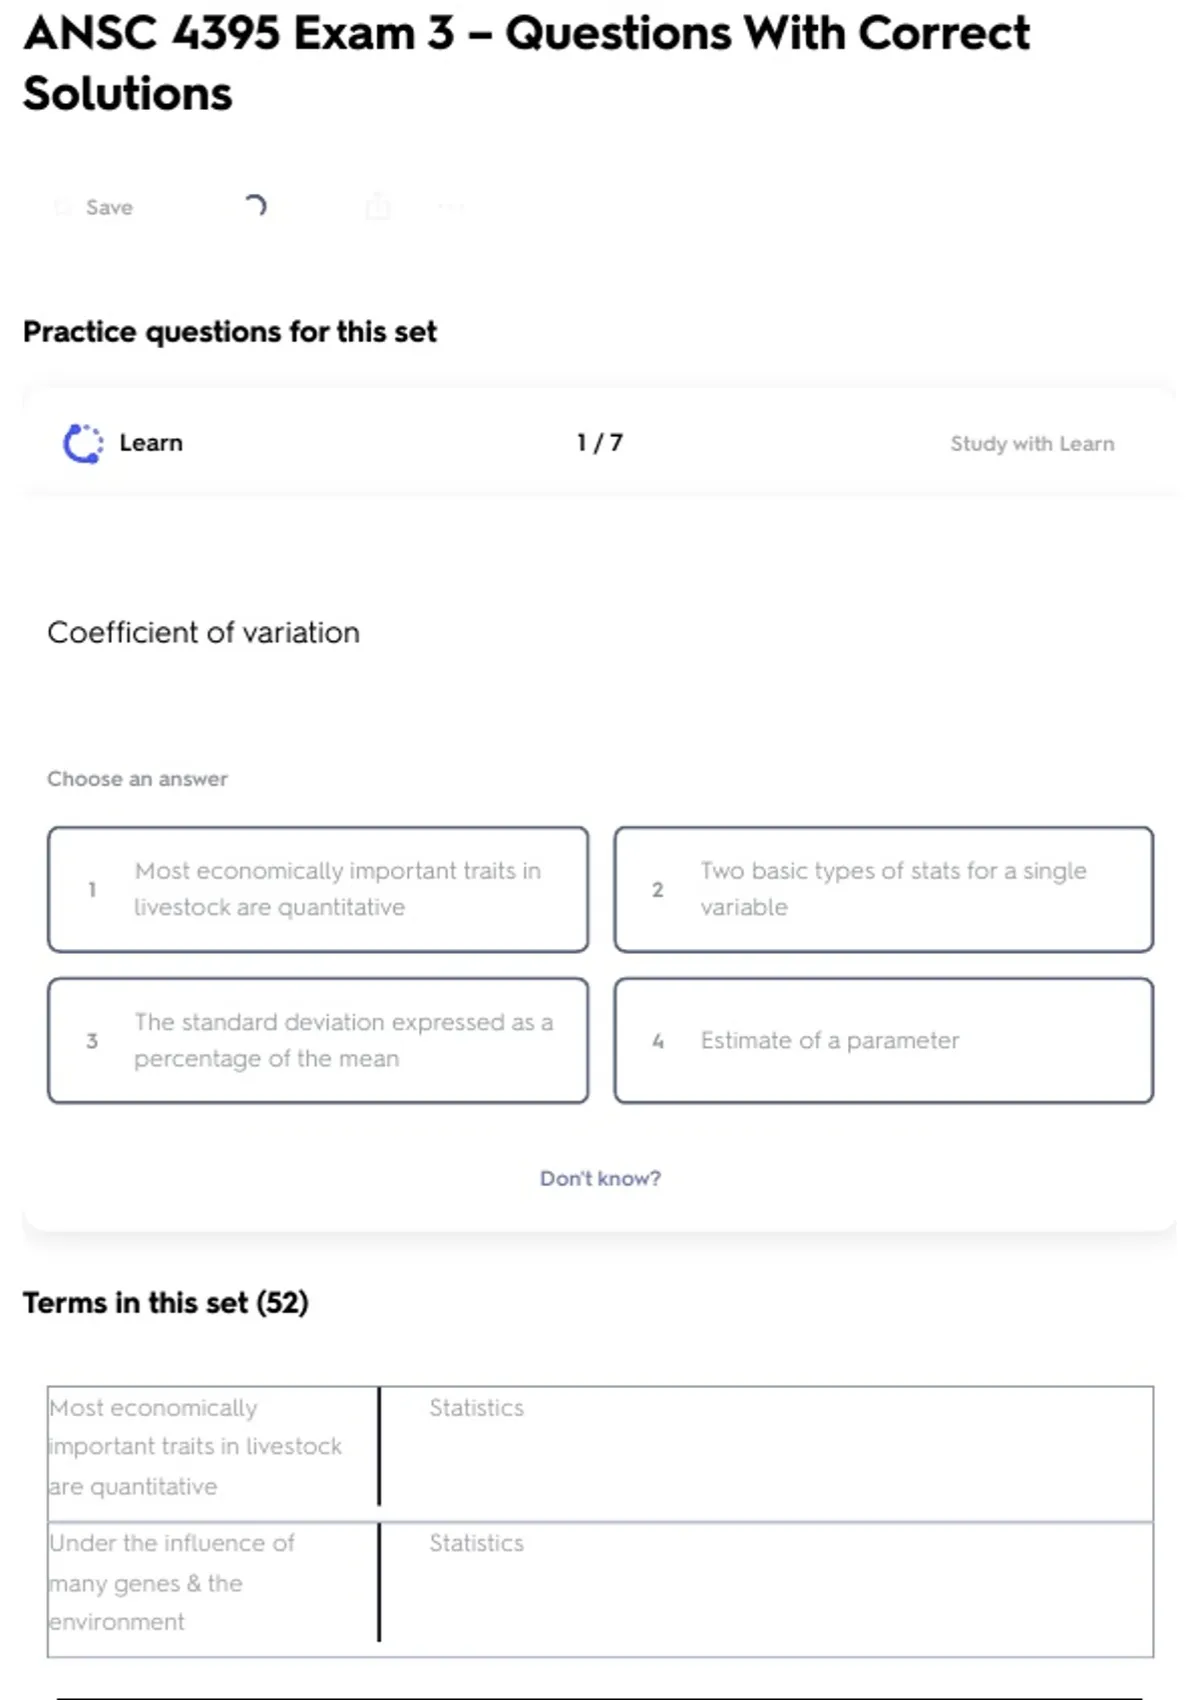Click the Save bookmark icon
This screenshot has width=1200, height=1700.
point(63,207)
